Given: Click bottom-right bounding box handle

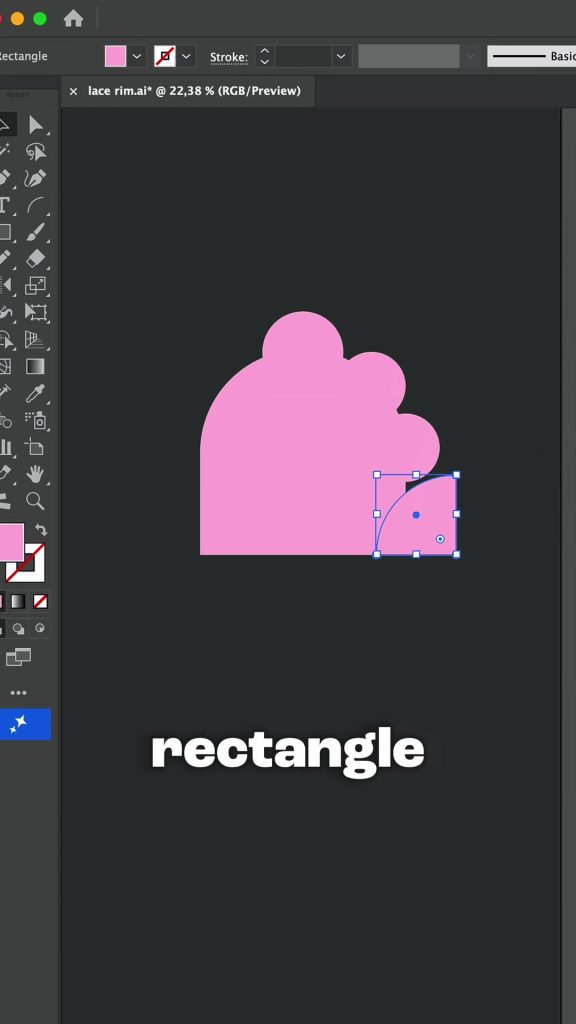Looking at the screenshot, I should click(x=456, y=554).
